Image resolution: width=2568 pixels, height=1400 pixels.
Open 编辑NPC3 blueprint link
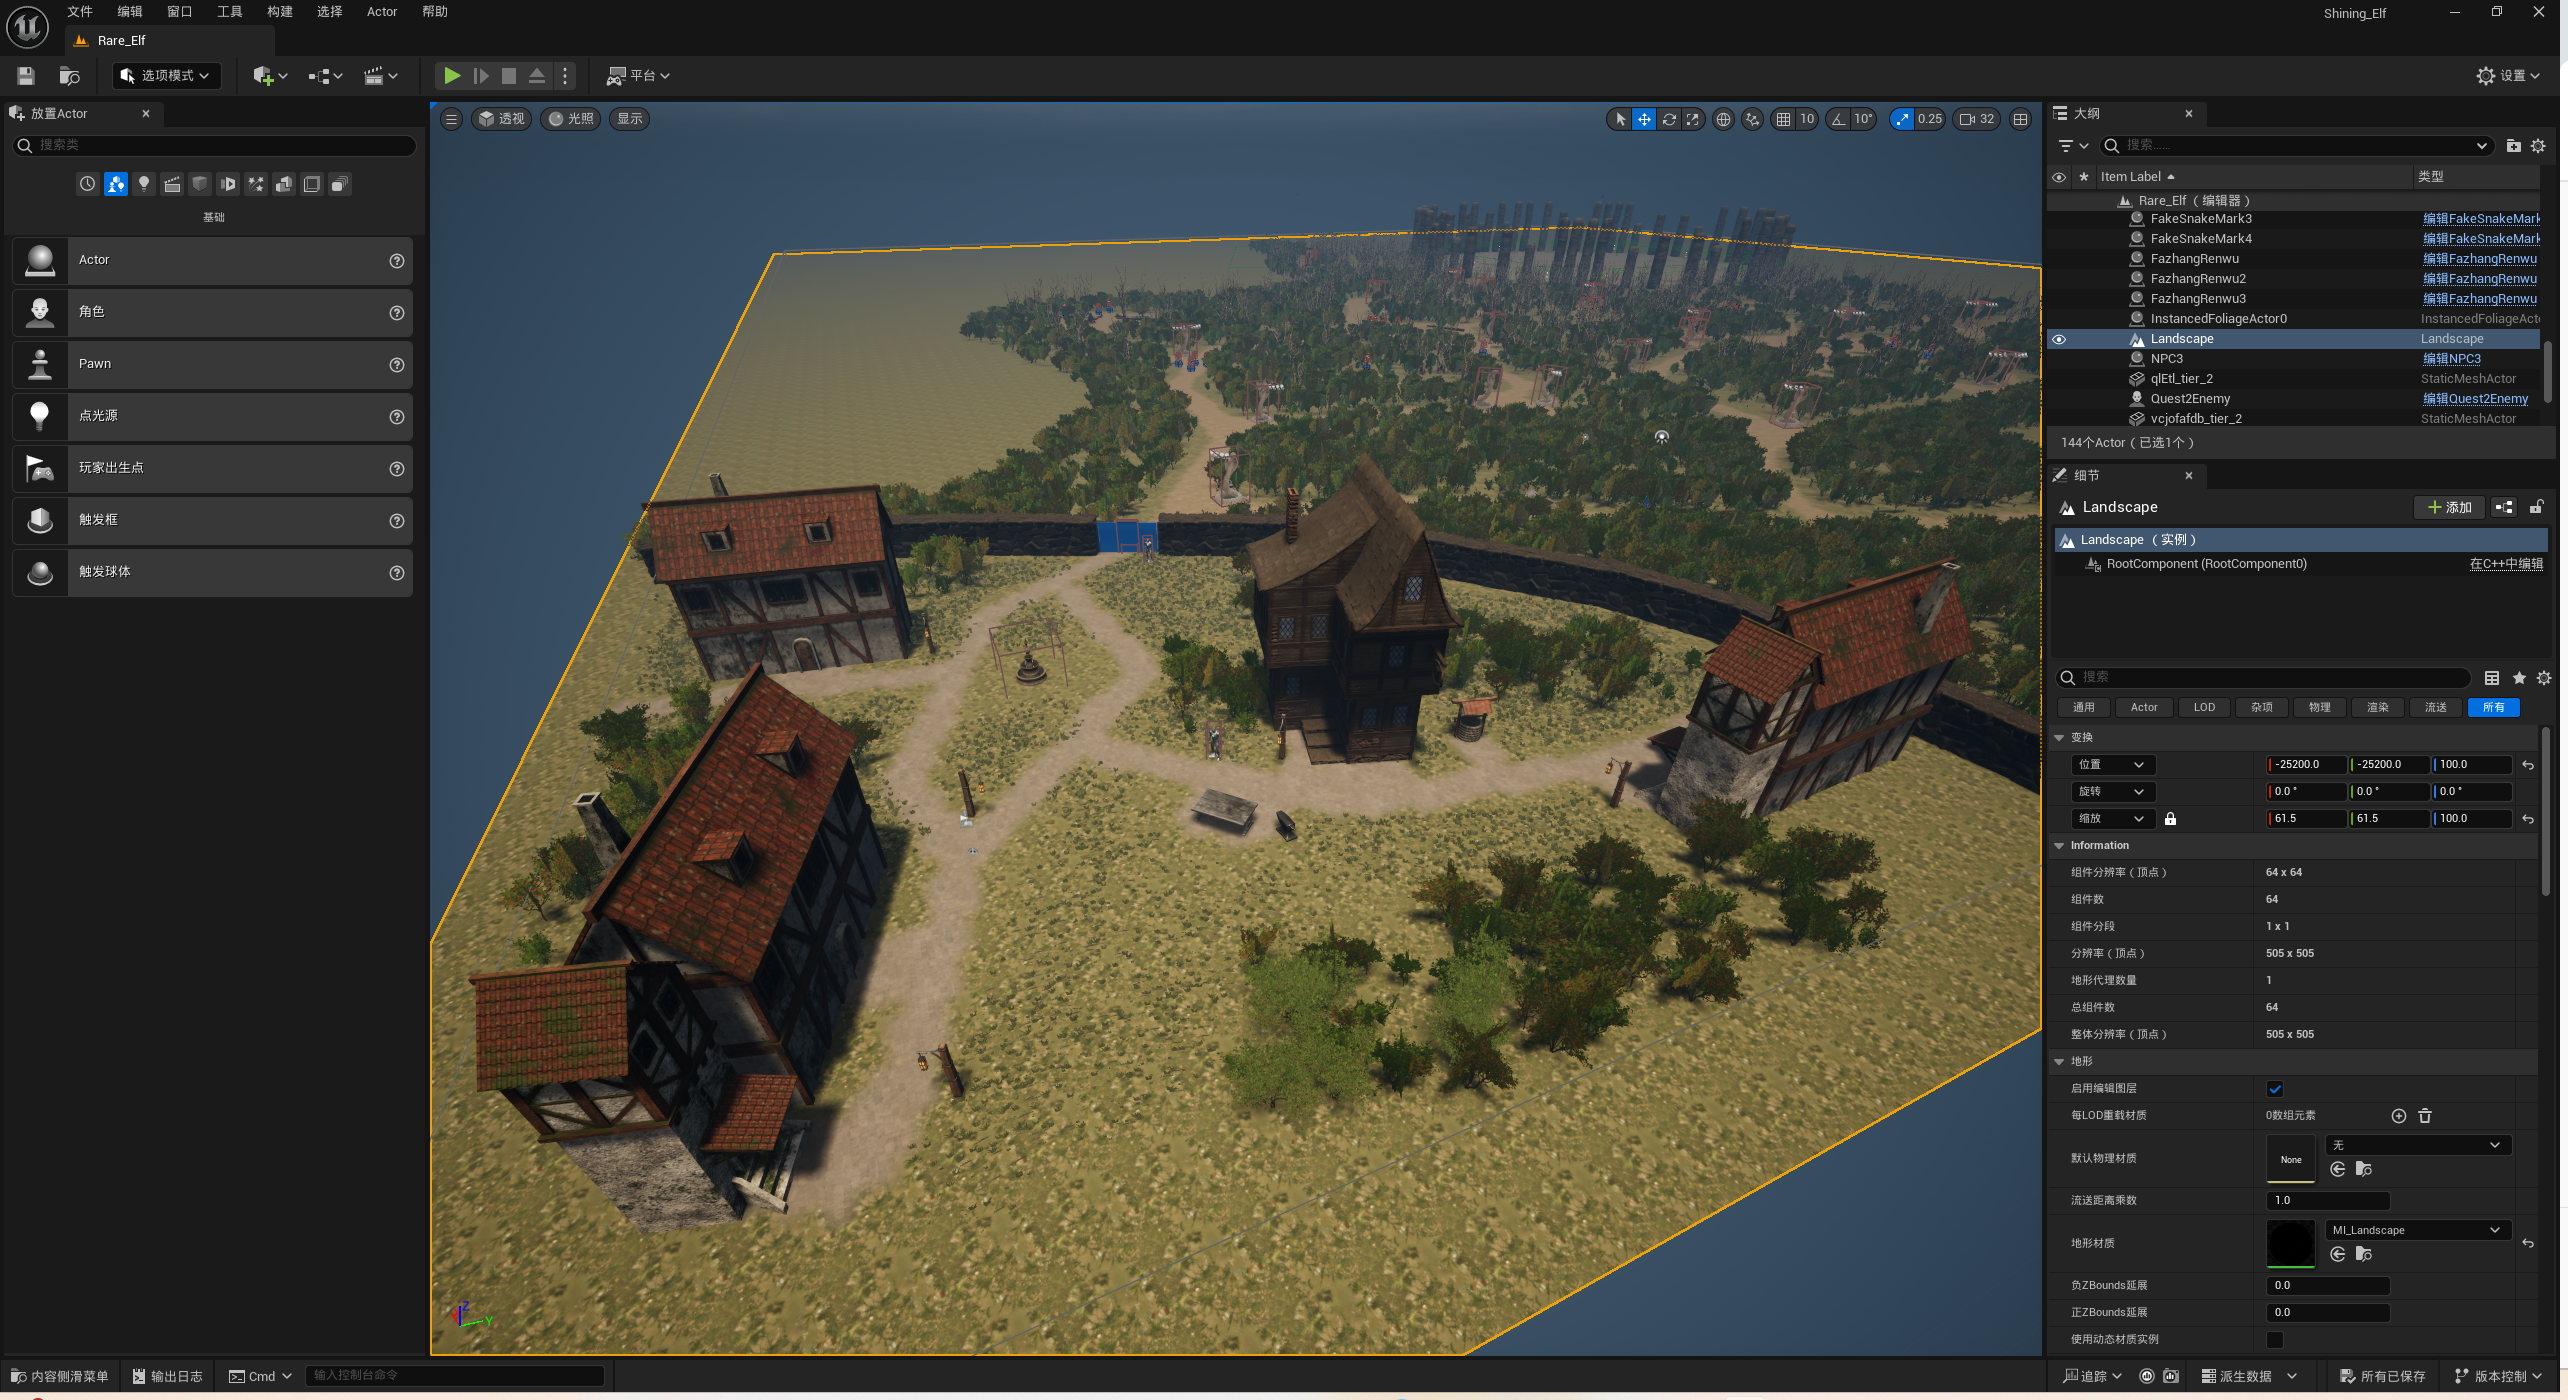click(2451, 359)
